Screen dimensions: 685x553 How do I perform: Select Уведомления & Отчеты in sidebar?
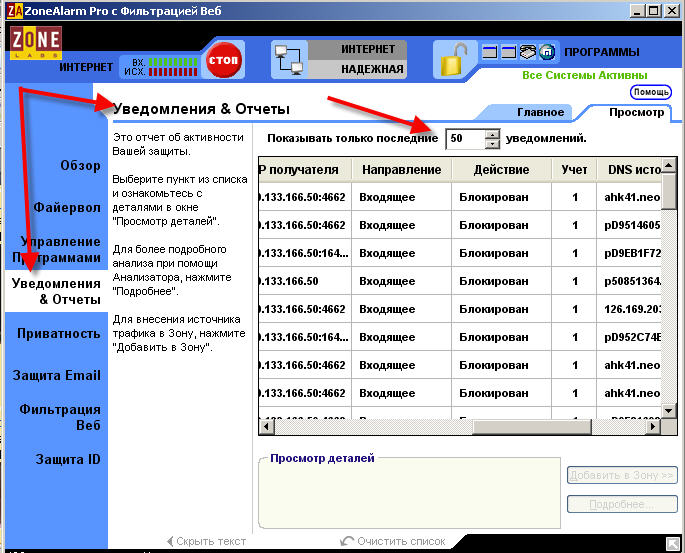(x=56, y=291)
